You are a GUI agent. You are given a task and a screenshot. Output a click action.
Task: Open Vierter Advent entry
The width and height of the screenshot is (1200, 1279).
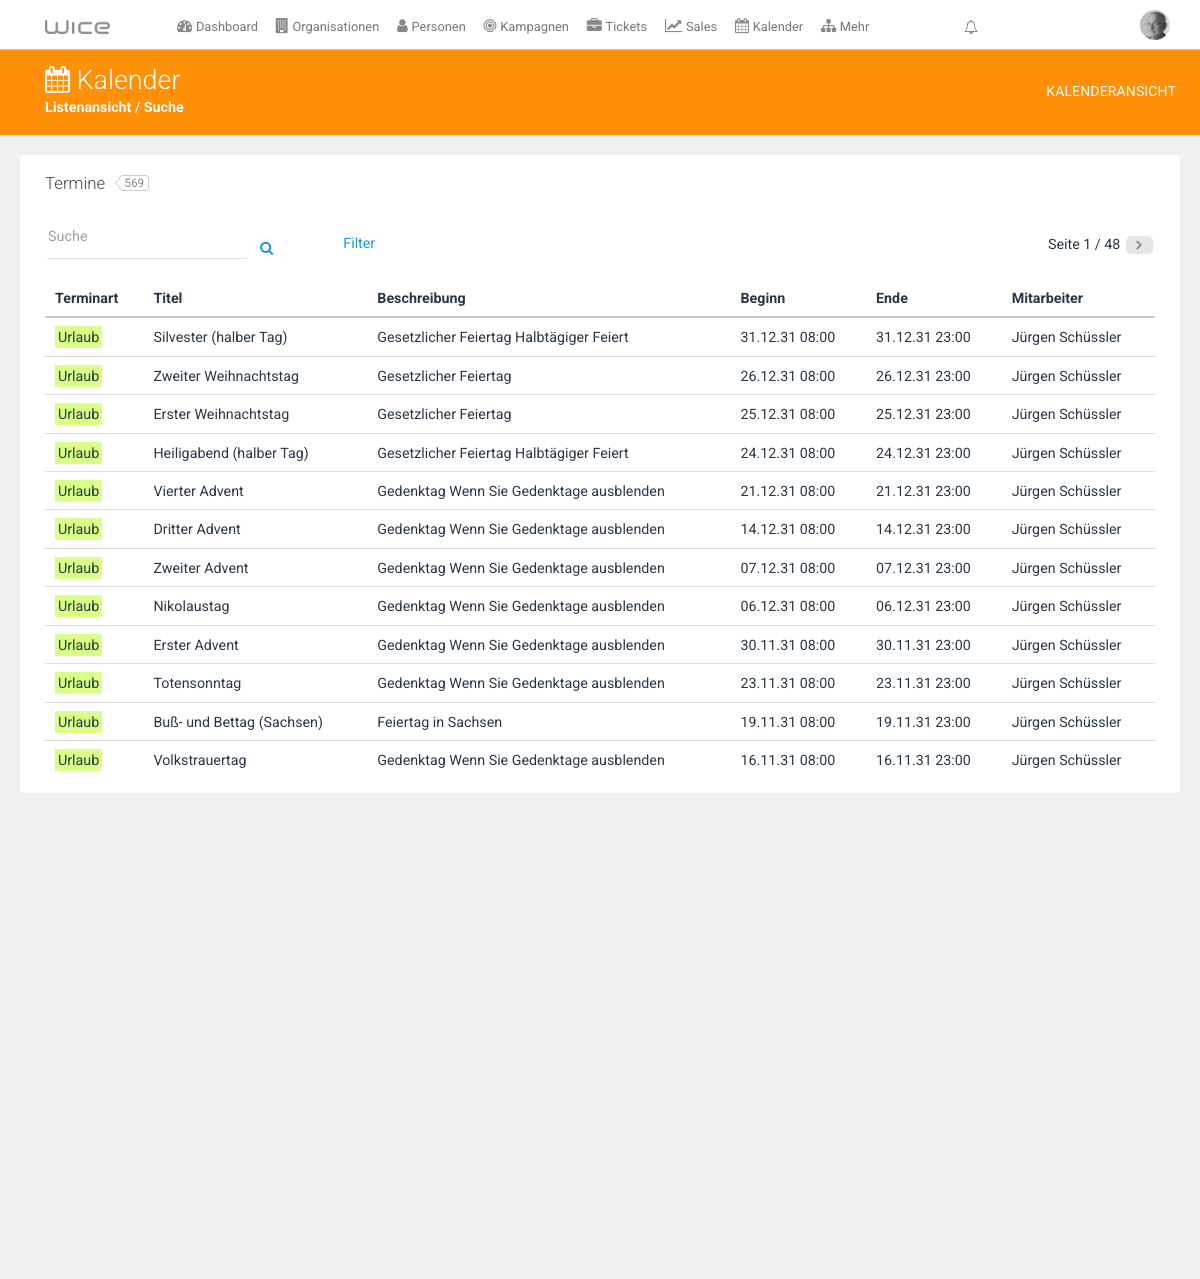(x=198, y=491)
